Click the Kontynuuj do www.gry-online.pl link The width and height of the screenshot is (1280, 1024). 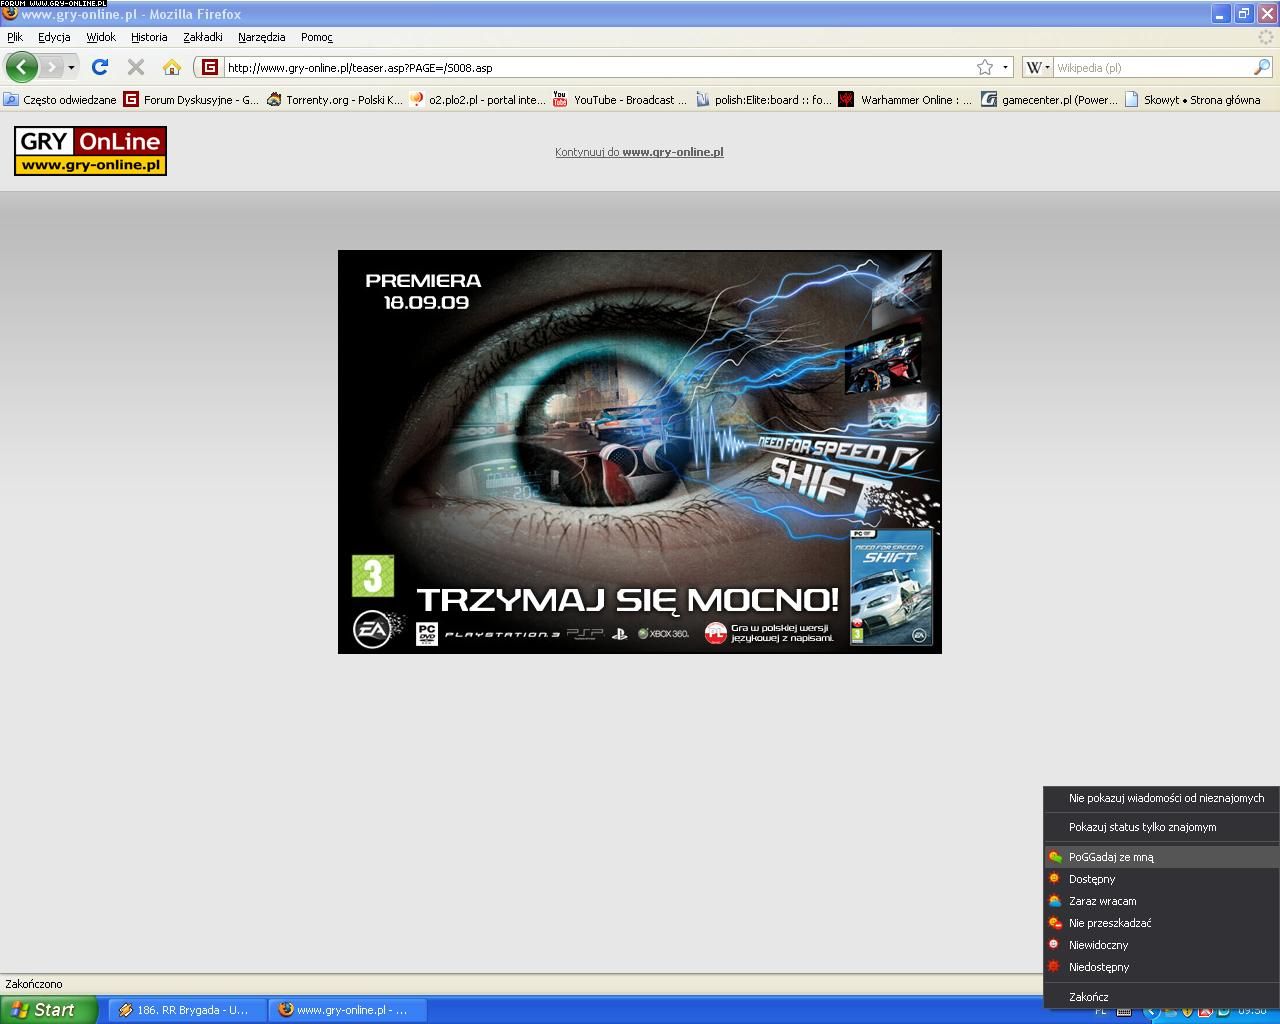639,152
